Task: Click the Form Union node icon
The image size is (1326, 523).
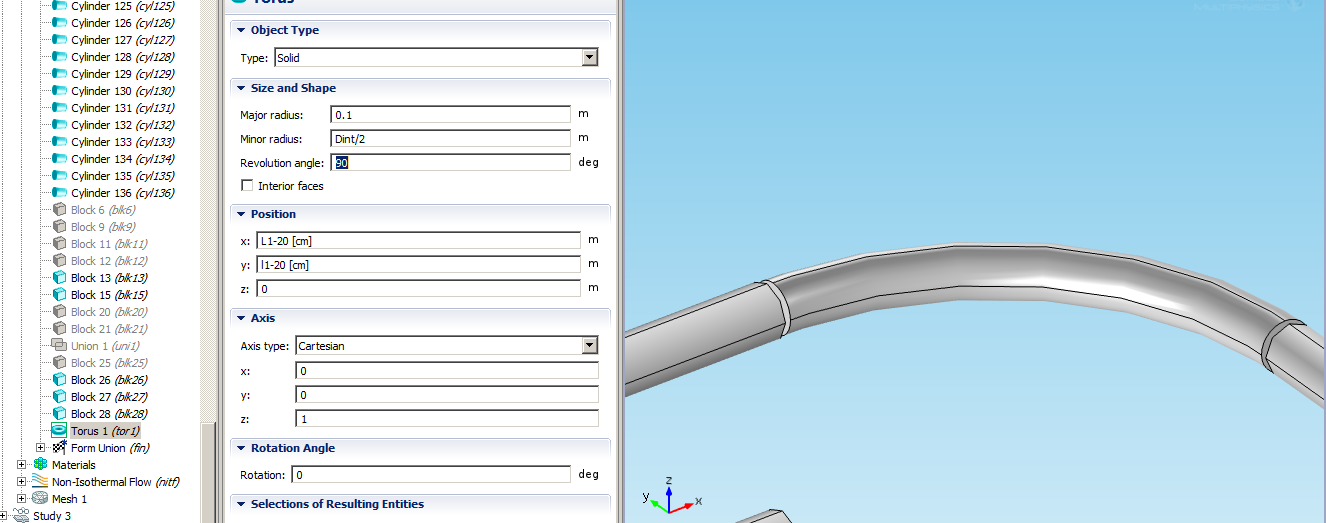Action: click(59, 448)
